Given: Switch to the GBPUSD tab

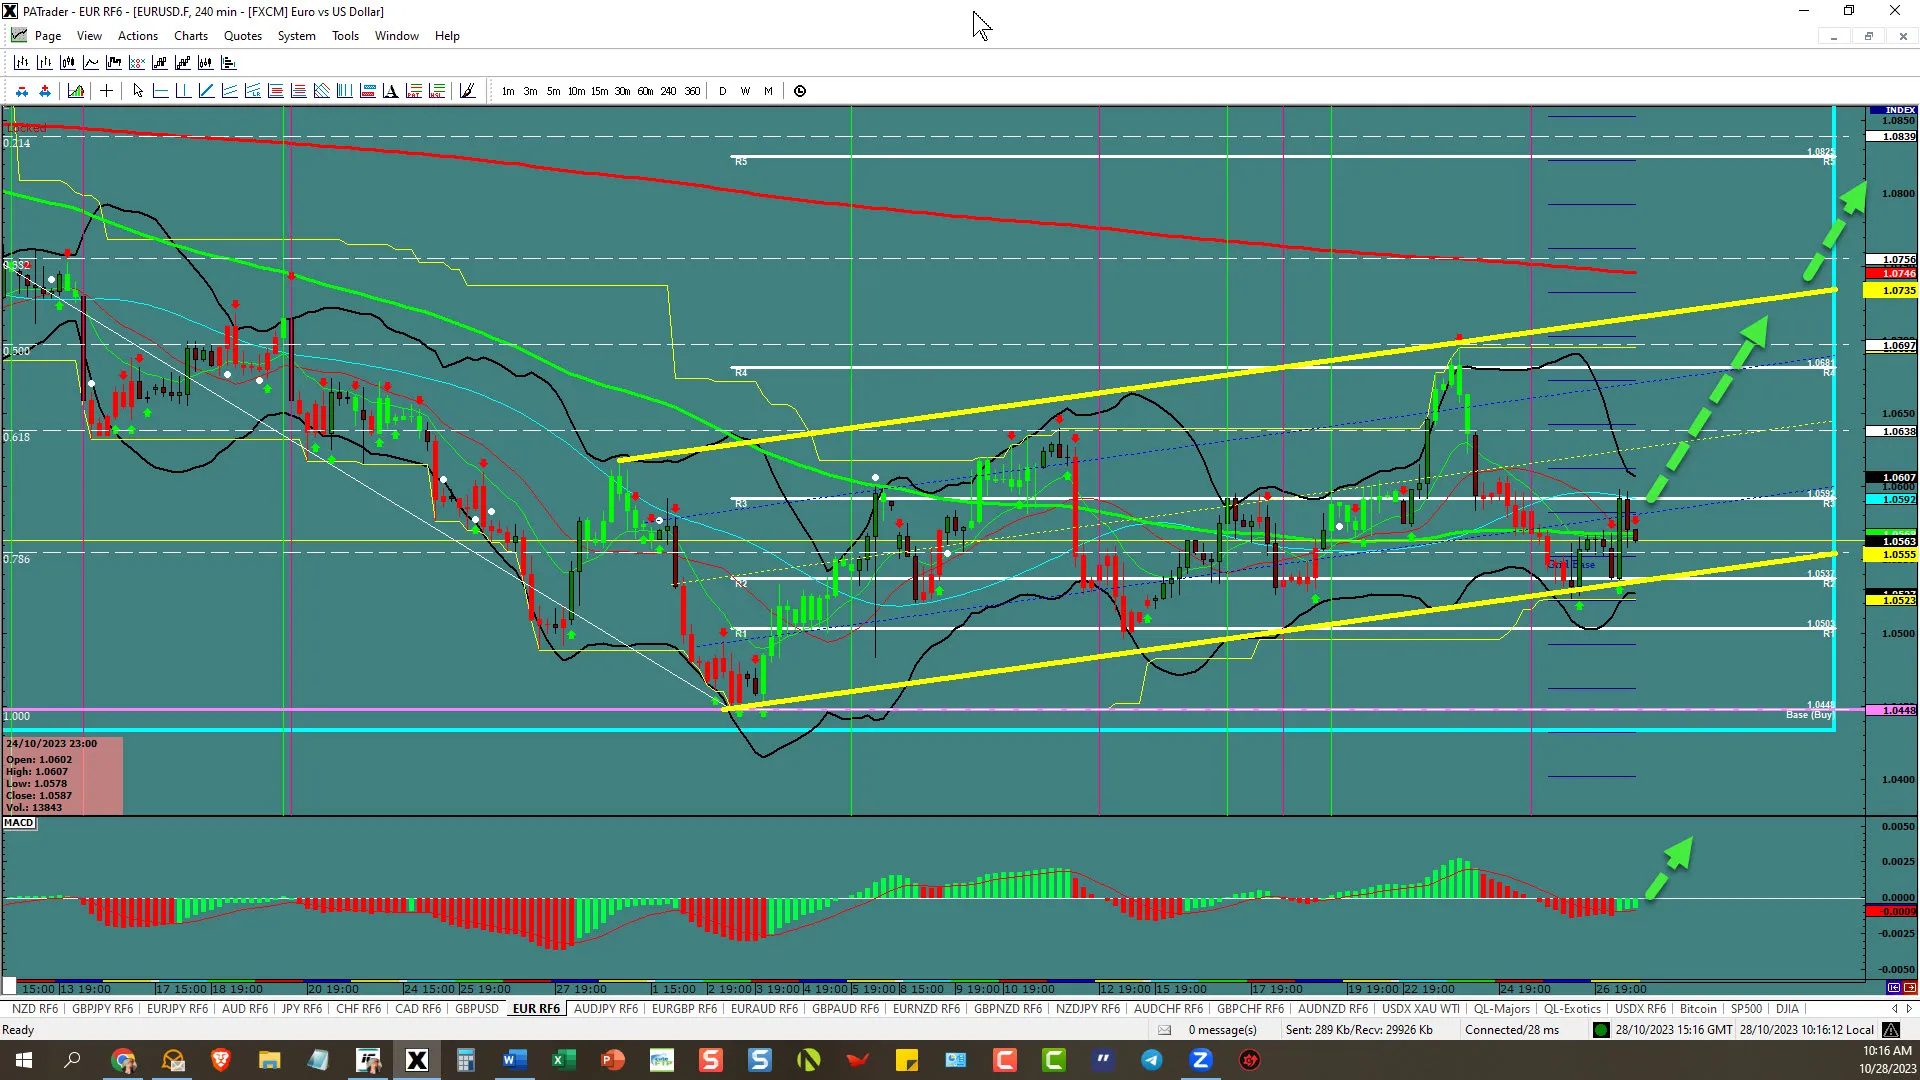Looking at the screenshot, I should point(476,1009).
